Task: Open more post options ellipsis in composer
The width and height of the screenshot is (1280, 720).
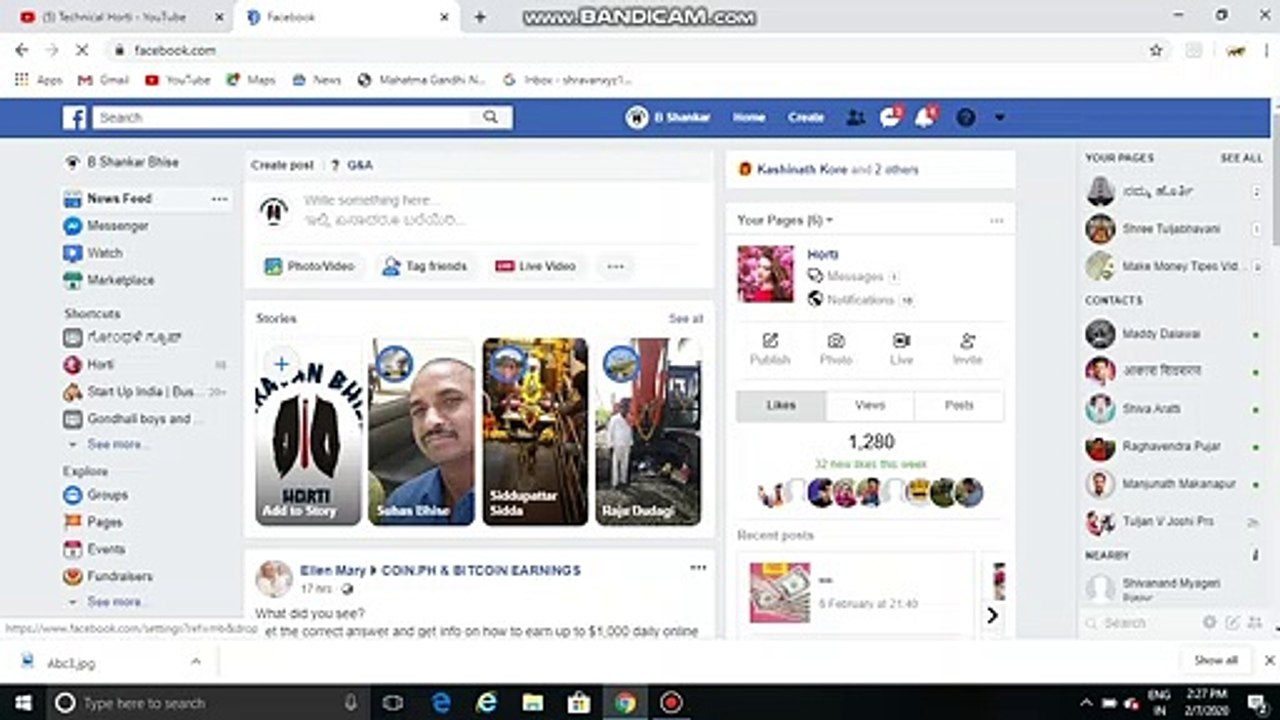Action: click(616, 266)
